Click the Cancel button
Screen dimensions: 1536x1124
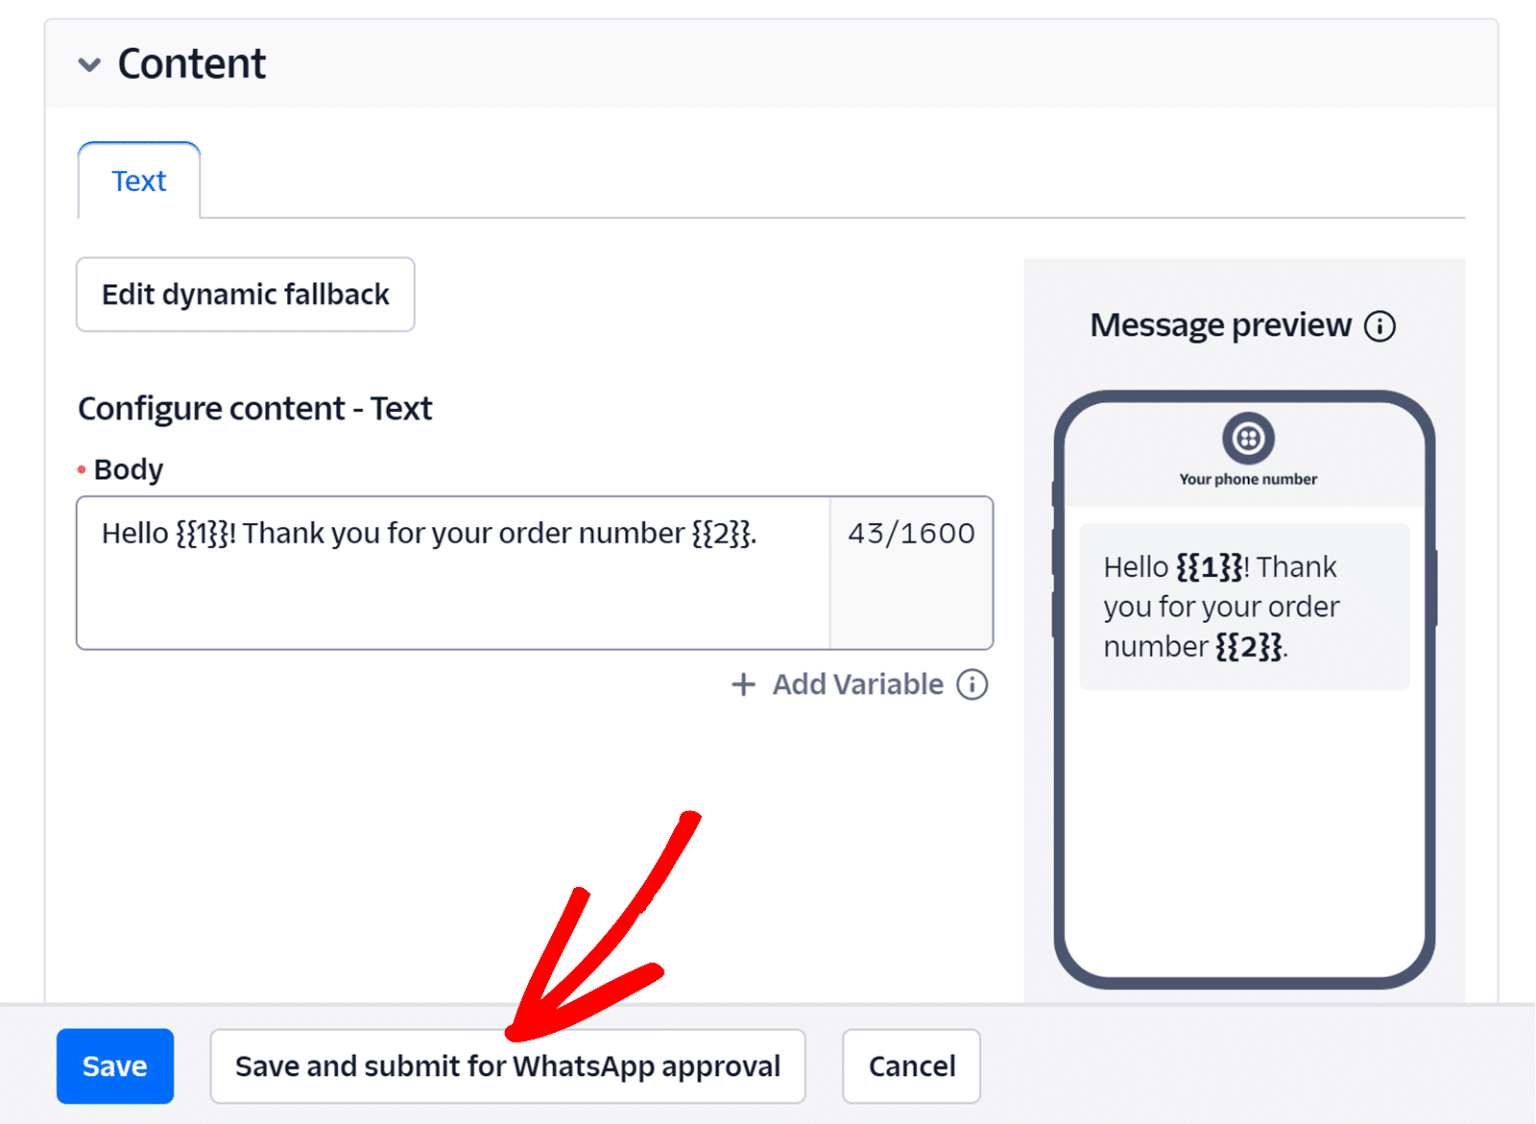pos(910,1066)
